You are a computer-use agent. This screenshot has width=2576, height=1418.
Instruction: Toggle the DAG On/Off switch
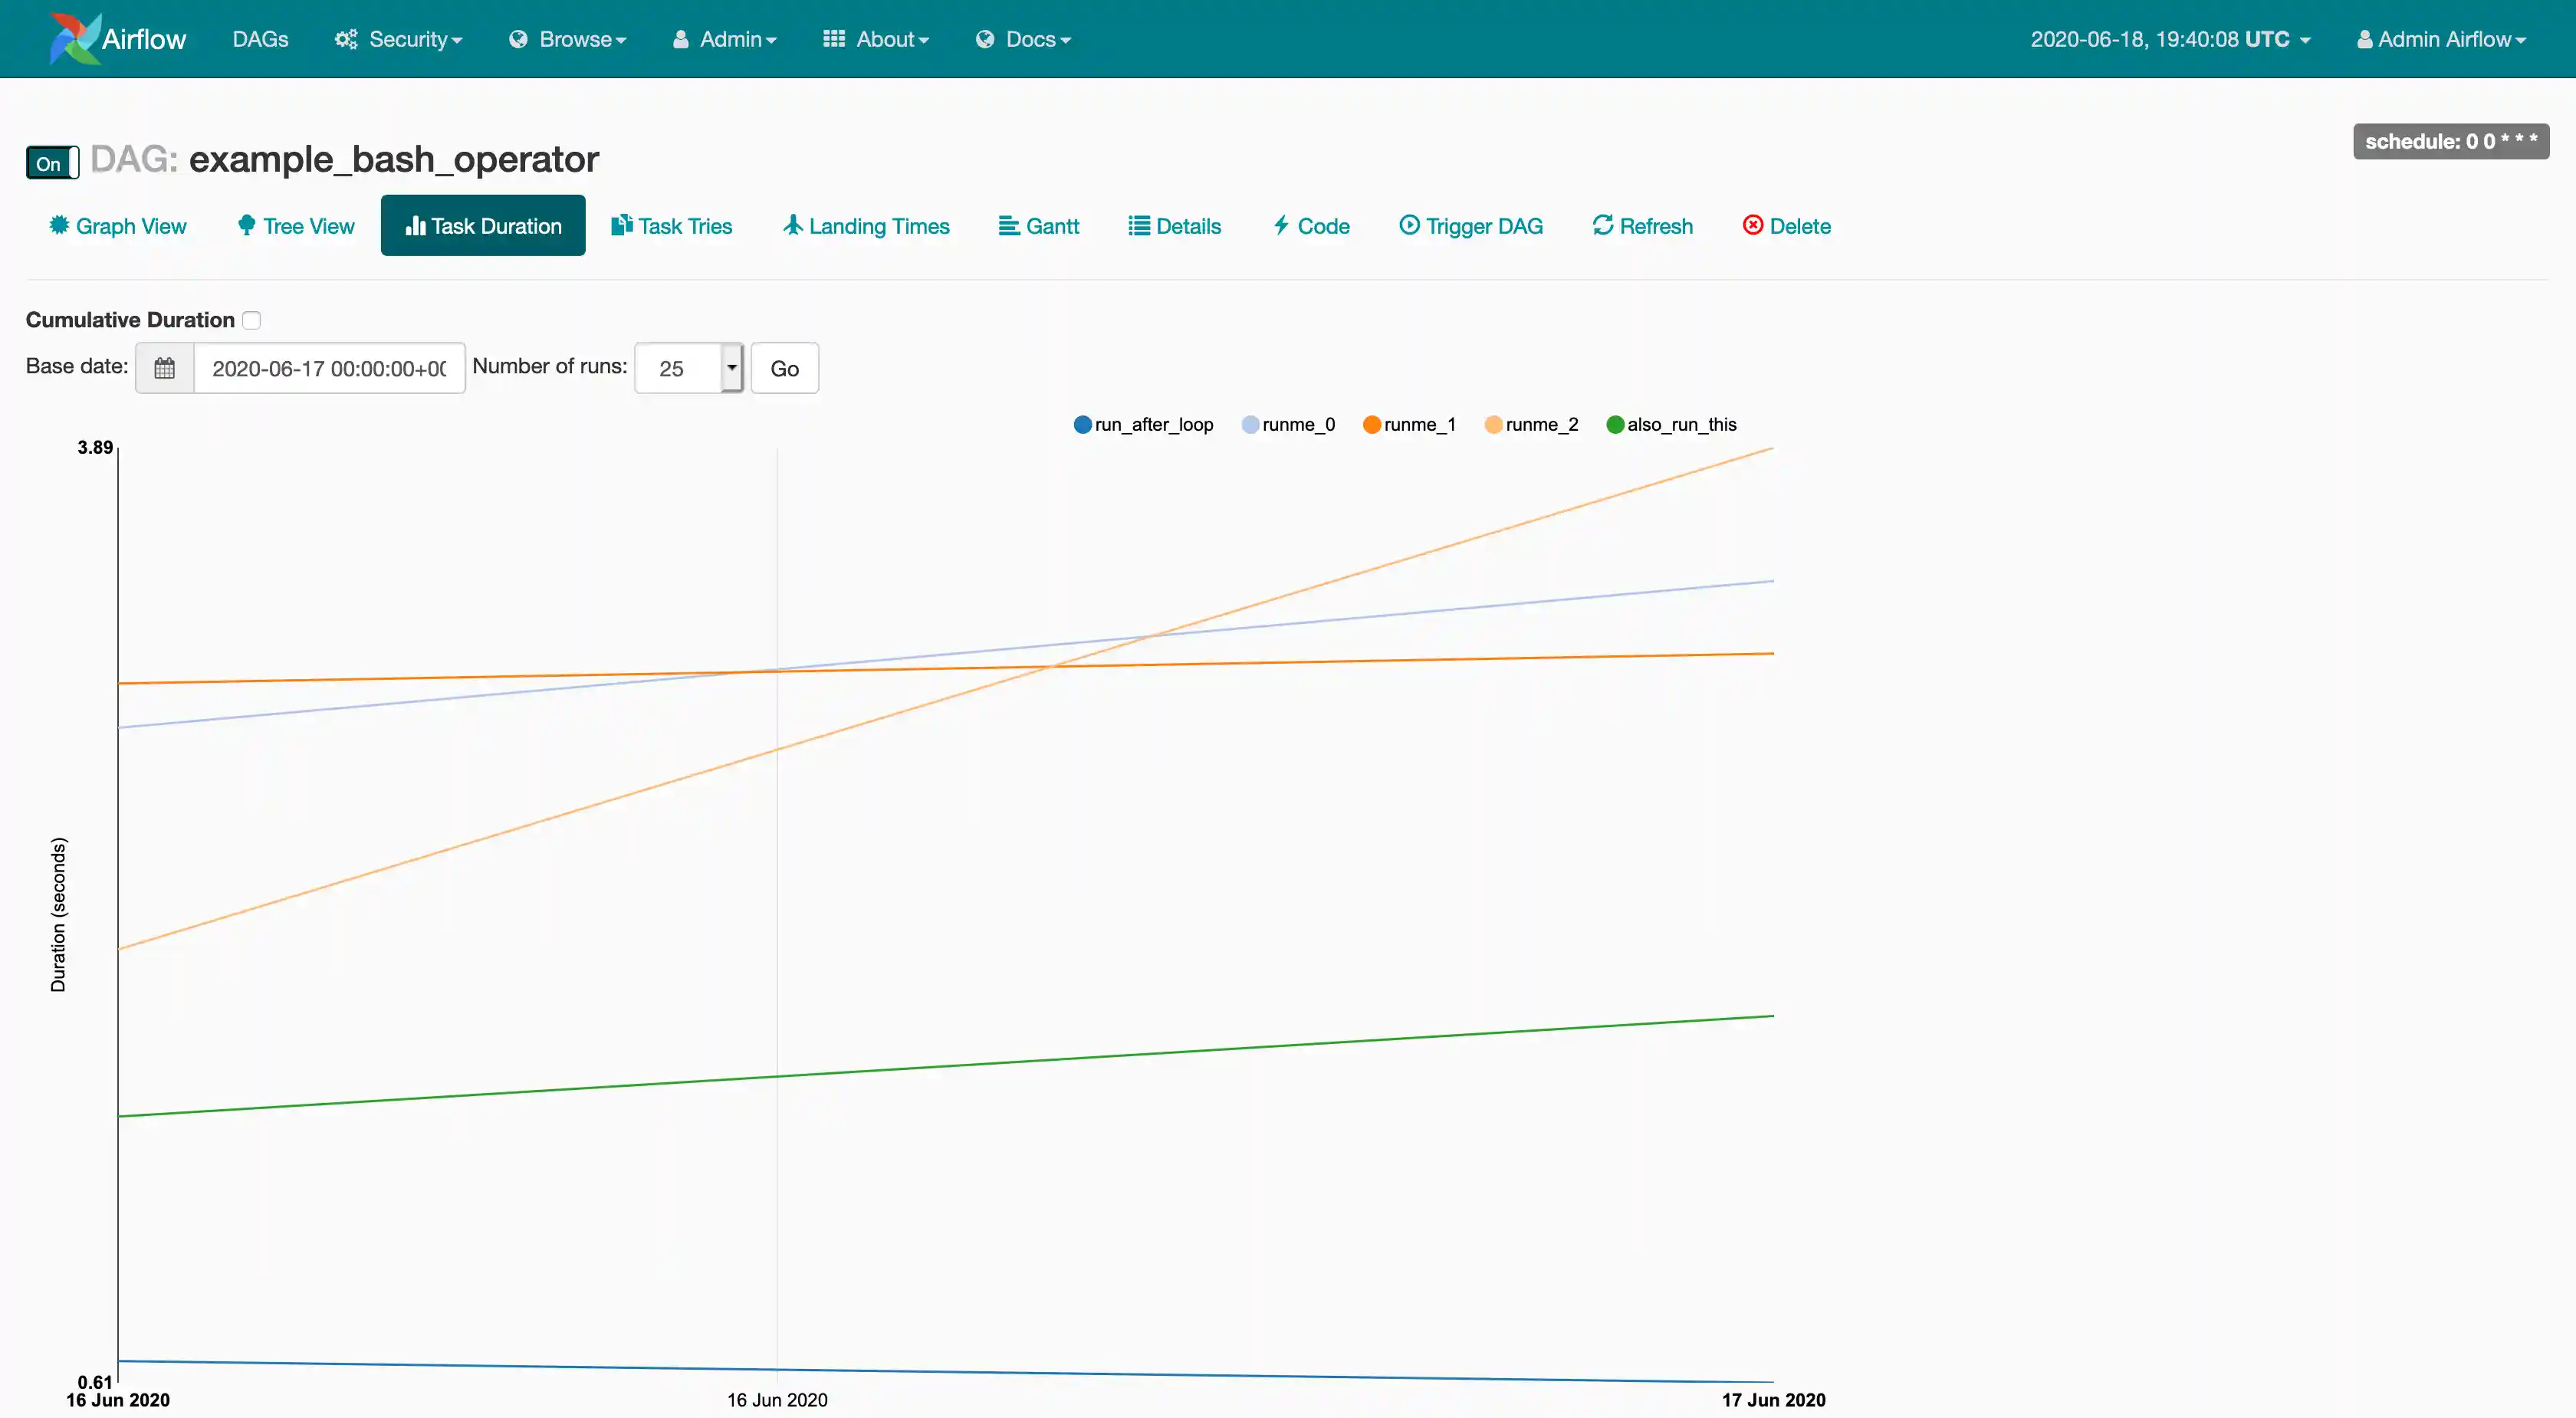coord(52,163)
